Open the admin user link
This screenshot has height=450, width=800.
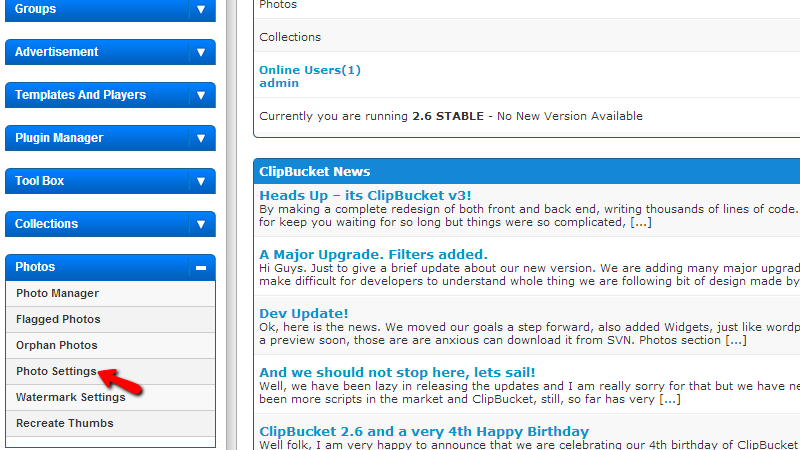279,83
